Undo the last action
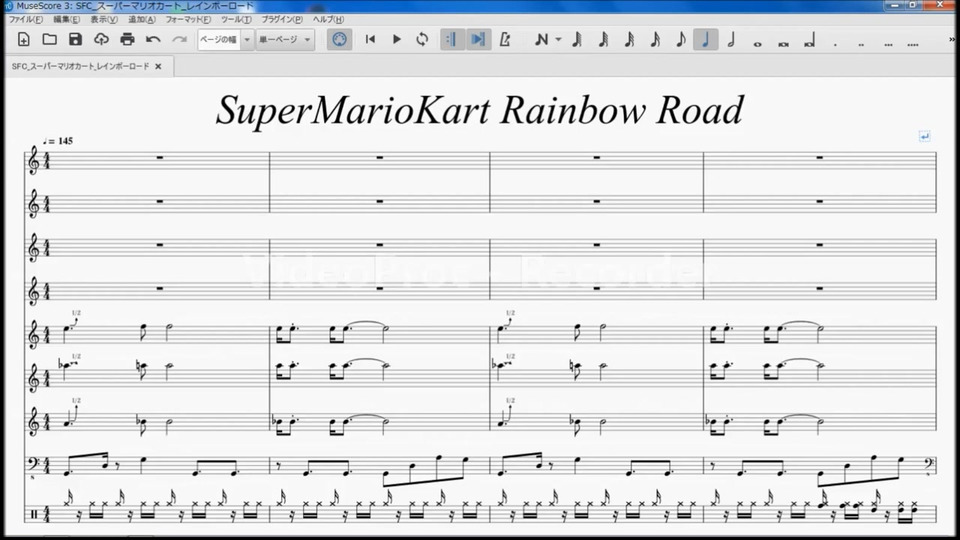The width and height of the screenshot is (960, 540). click(x=153, y=40)
